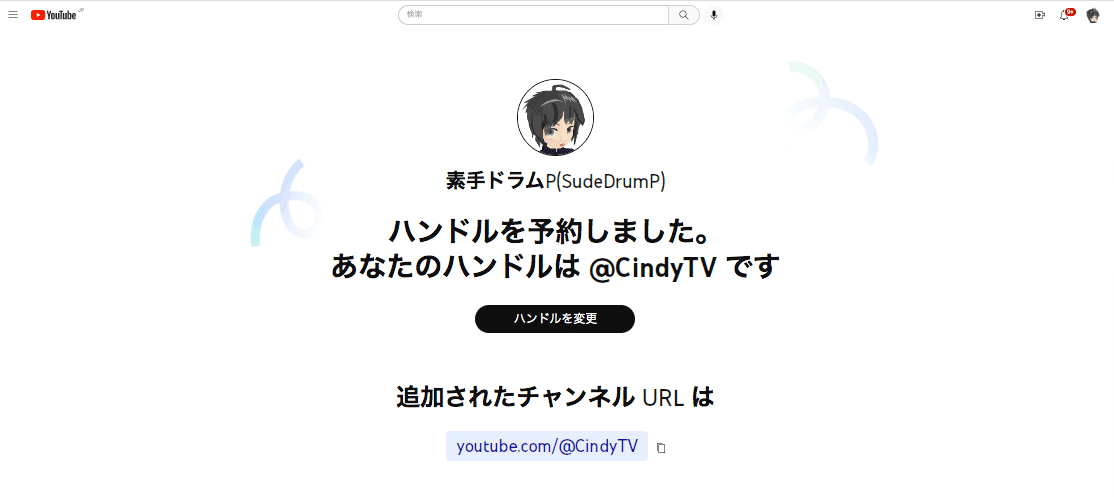This screenshot has width=1114, height=497.
Task: Click the 9+ notification badge
Action: click(1070, 11)
